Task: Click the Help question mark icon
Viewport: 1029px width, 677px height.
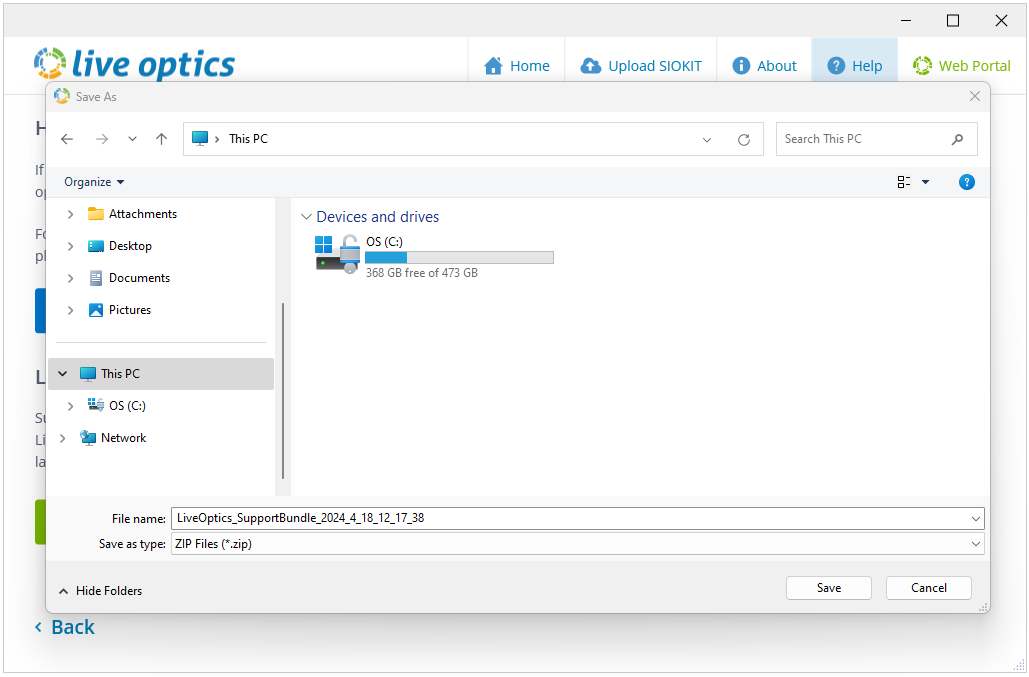Action: (835, 65)
